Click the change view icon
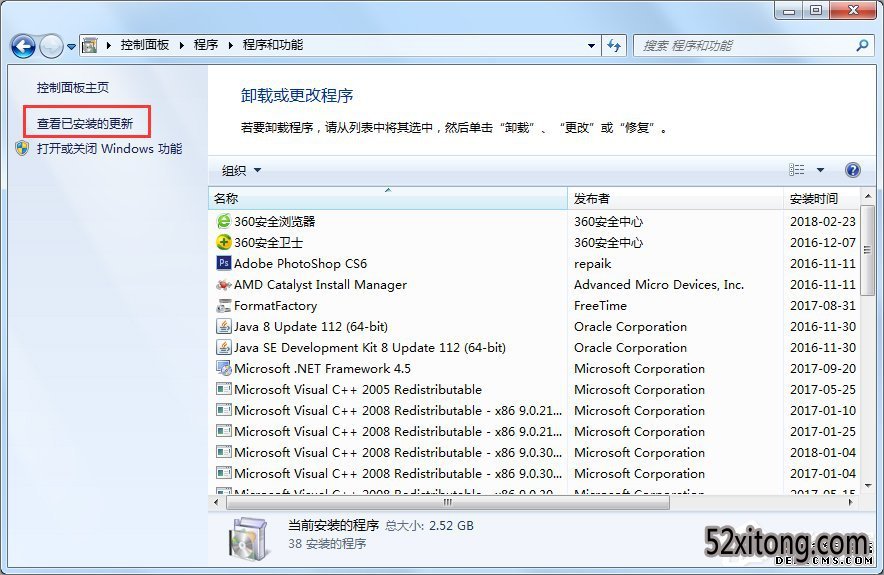The image size is (884, 575). (796, 170)
